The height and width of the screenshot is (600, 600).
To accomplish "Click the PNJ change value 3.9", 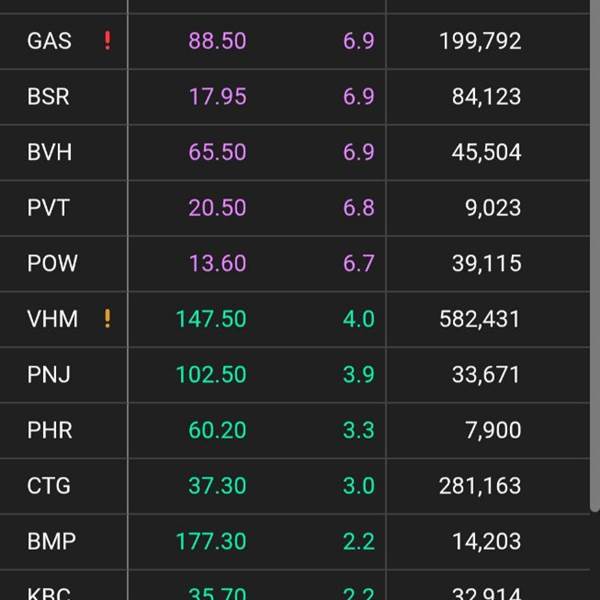I will coord(358,375).
